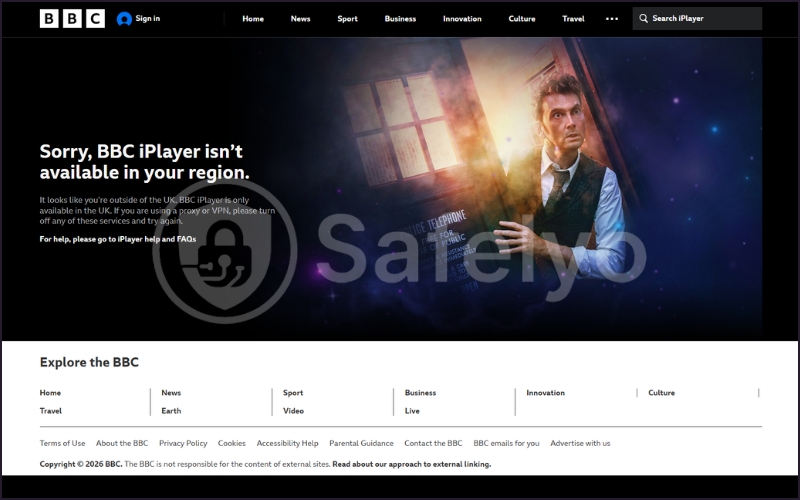Open News in top navigation
This screenshot has height=500, width=800.
pos(301,19)
